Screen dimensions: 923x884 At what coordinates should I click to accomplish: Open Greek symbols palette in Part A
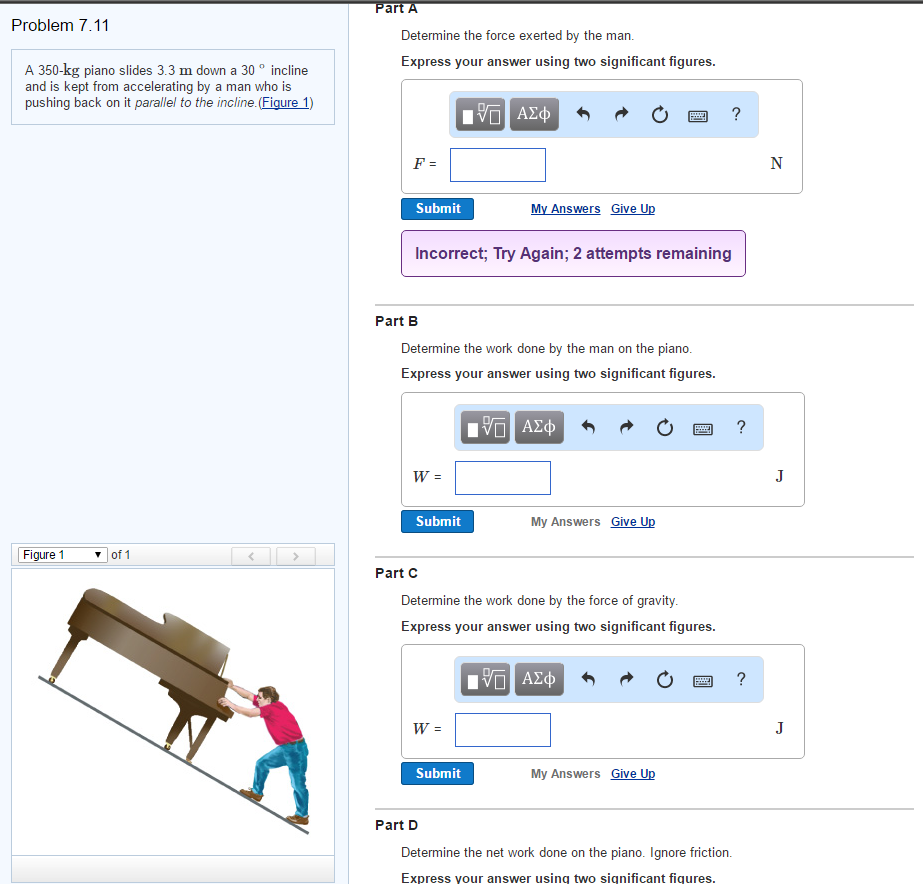533,114
